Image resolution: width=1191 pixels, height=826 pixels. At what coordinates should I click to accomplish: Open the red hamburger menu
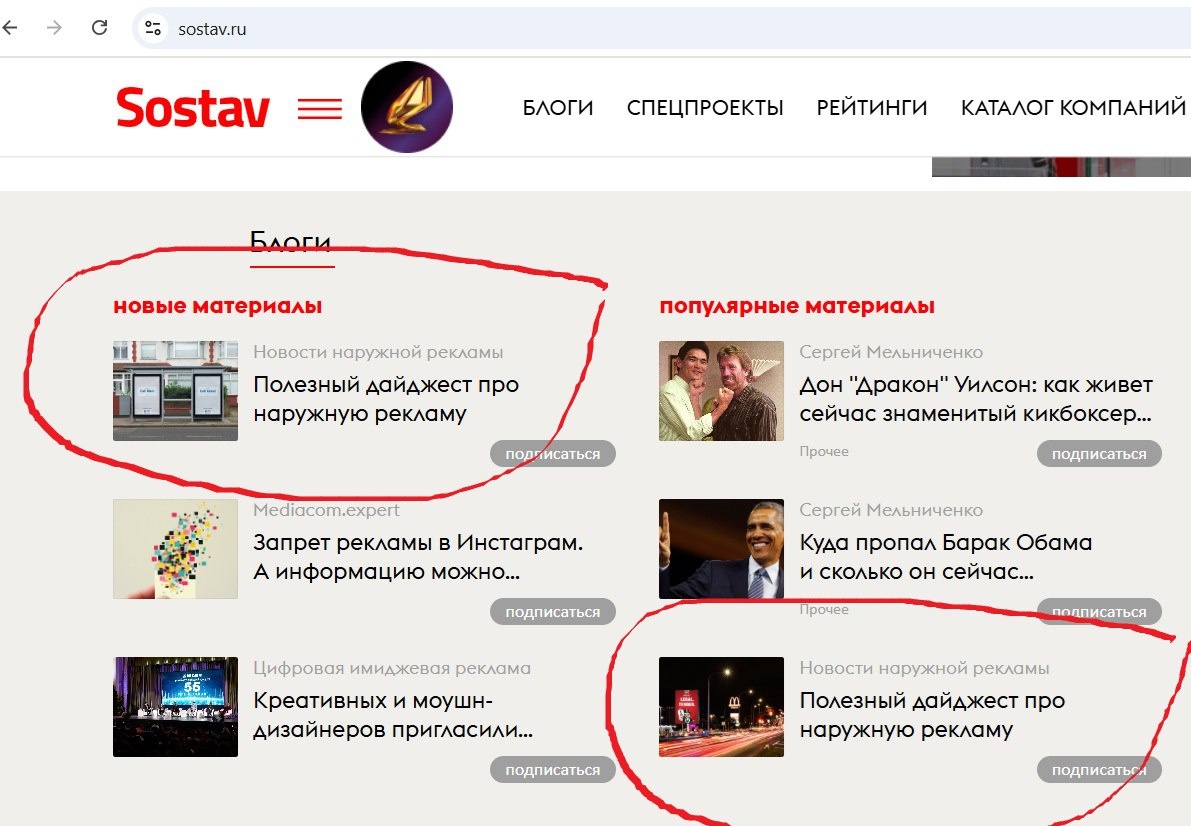coord(320,109)
